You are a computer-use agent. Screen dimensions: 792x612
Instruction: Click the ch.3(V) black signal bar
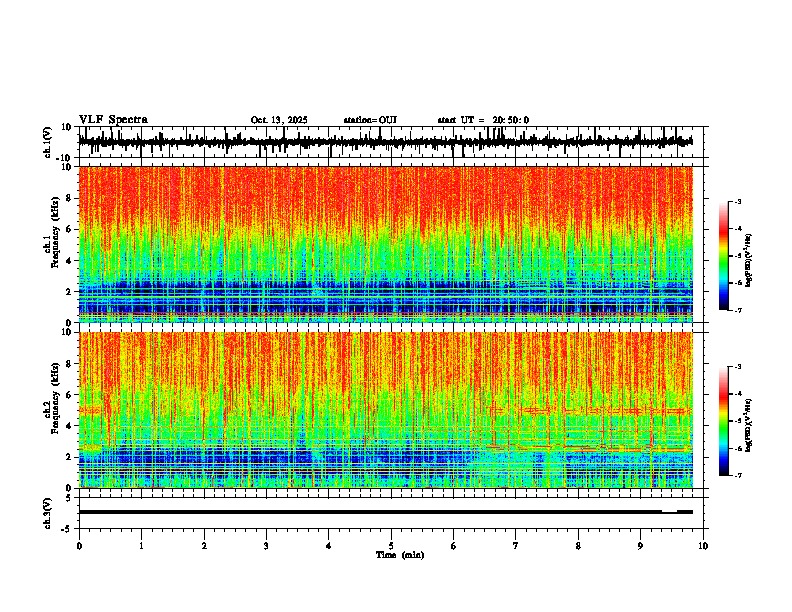pos(385,512)
